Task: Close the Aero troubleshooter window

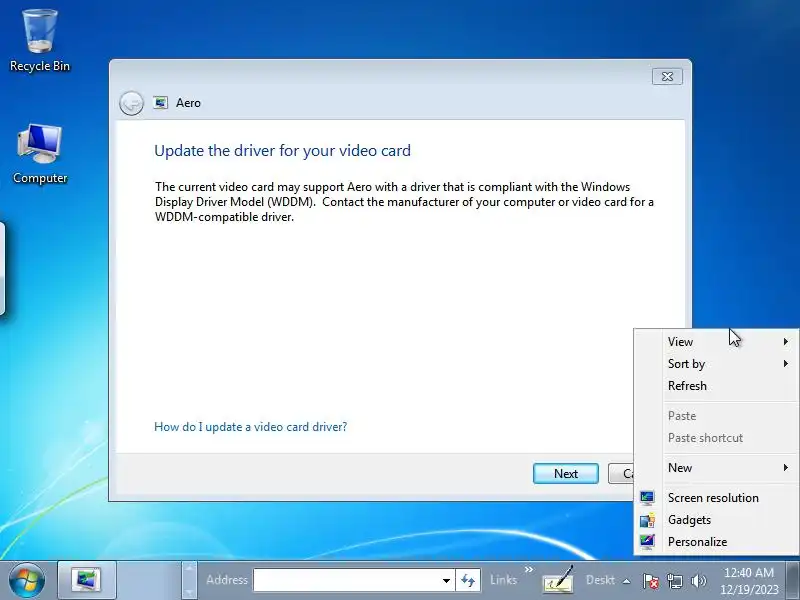Action: (x=667, y=77)
